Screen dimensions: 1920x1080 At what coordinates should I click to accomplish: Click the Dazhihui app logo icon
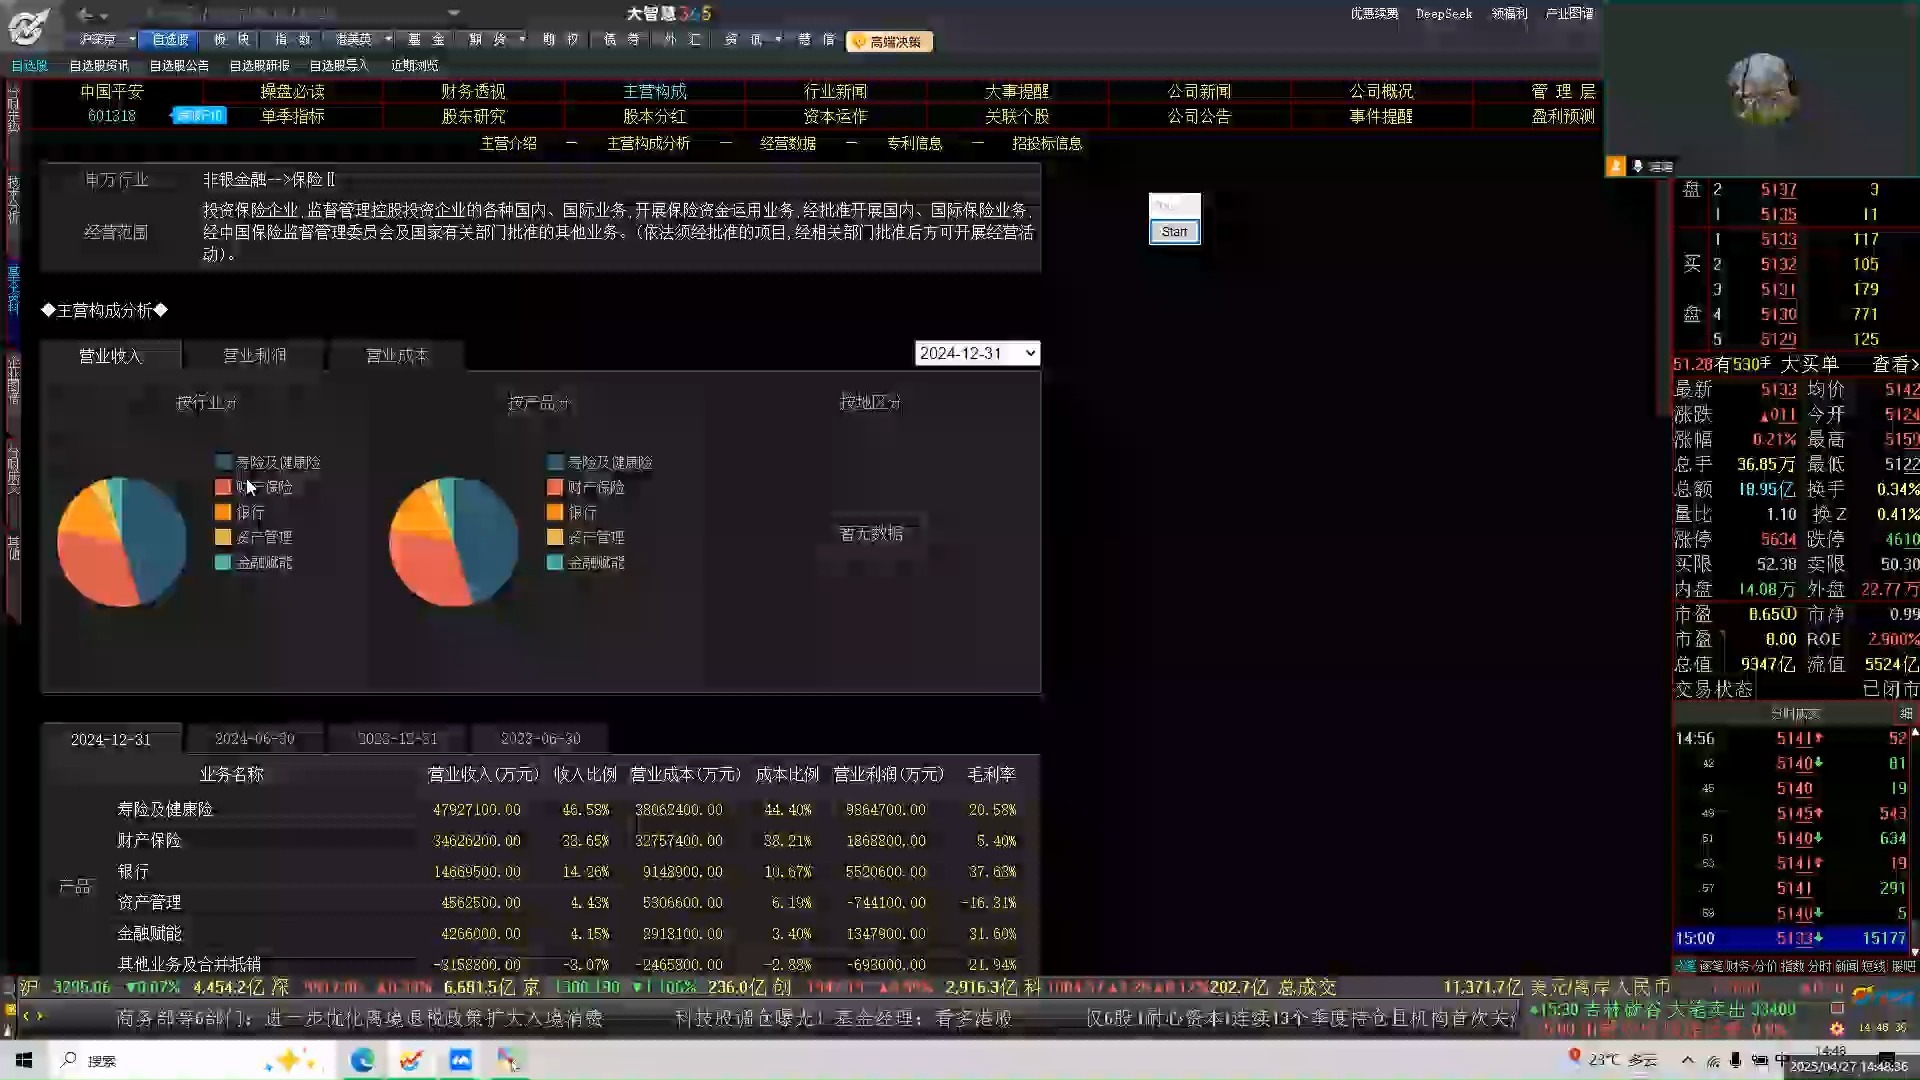(x=28, y=27)
